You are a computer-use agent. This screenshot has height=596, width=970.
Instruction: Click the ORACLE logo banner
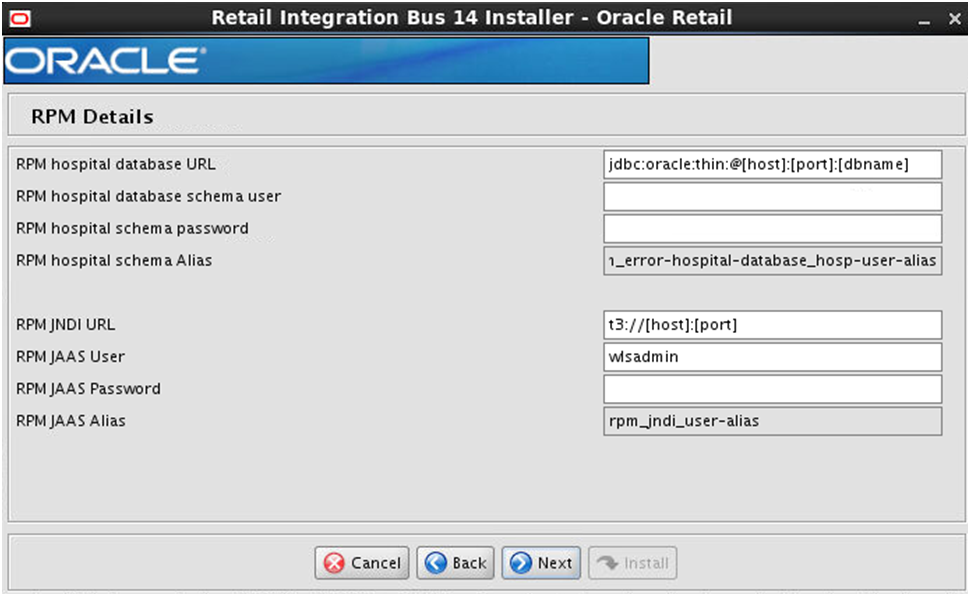[326, 61]
